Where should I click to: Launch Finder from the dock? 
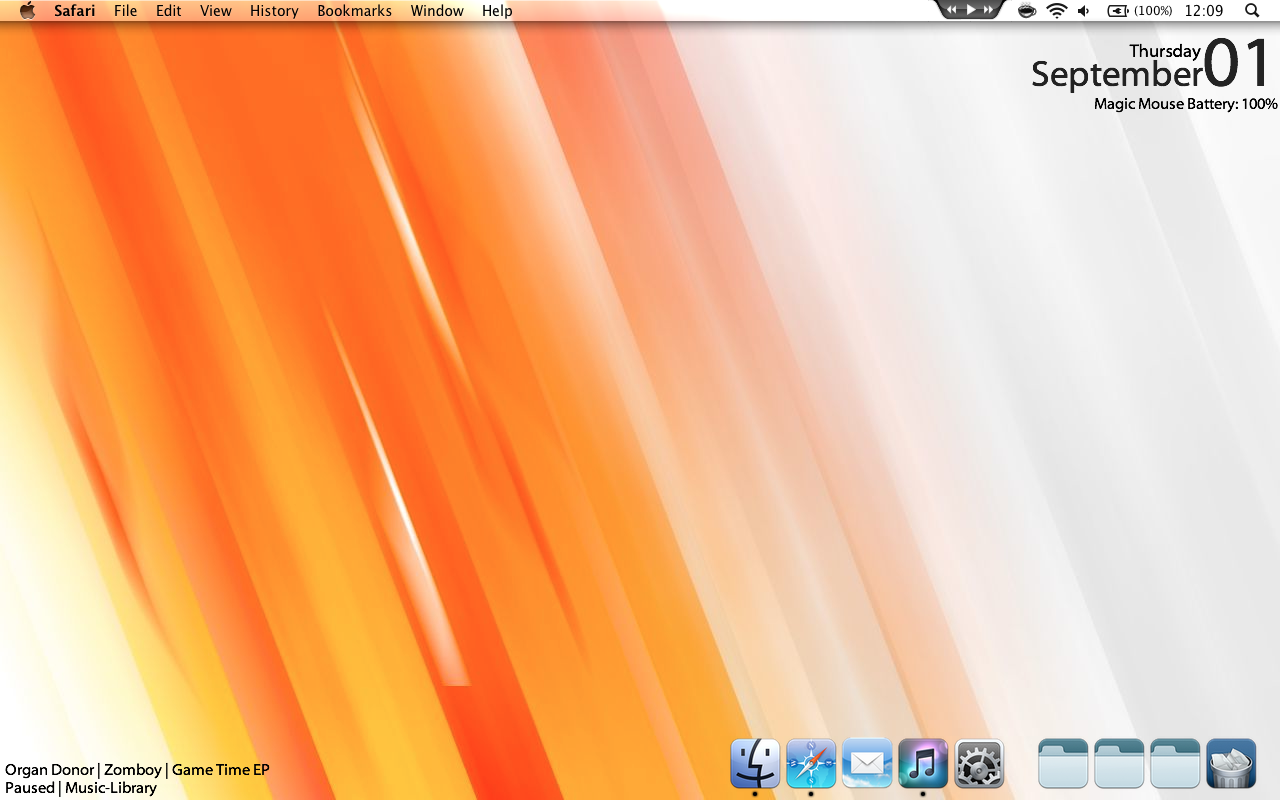755,764
